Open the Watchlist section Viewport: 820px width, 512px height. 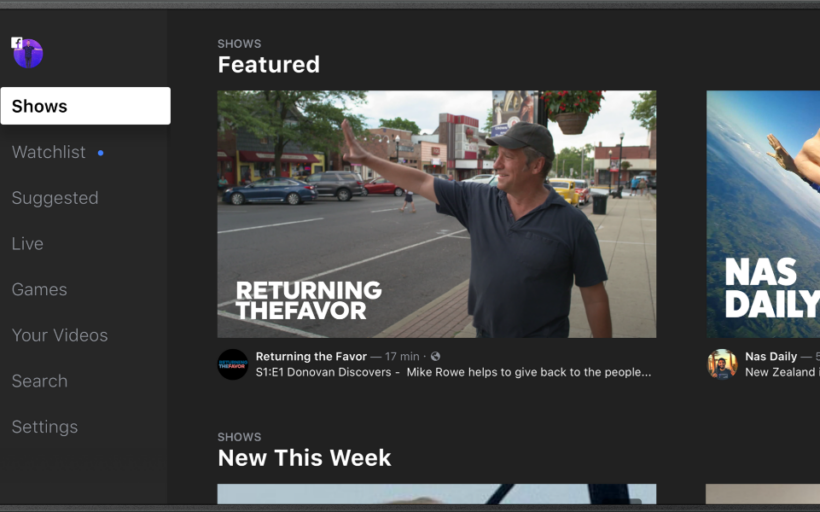coord(49,152)
